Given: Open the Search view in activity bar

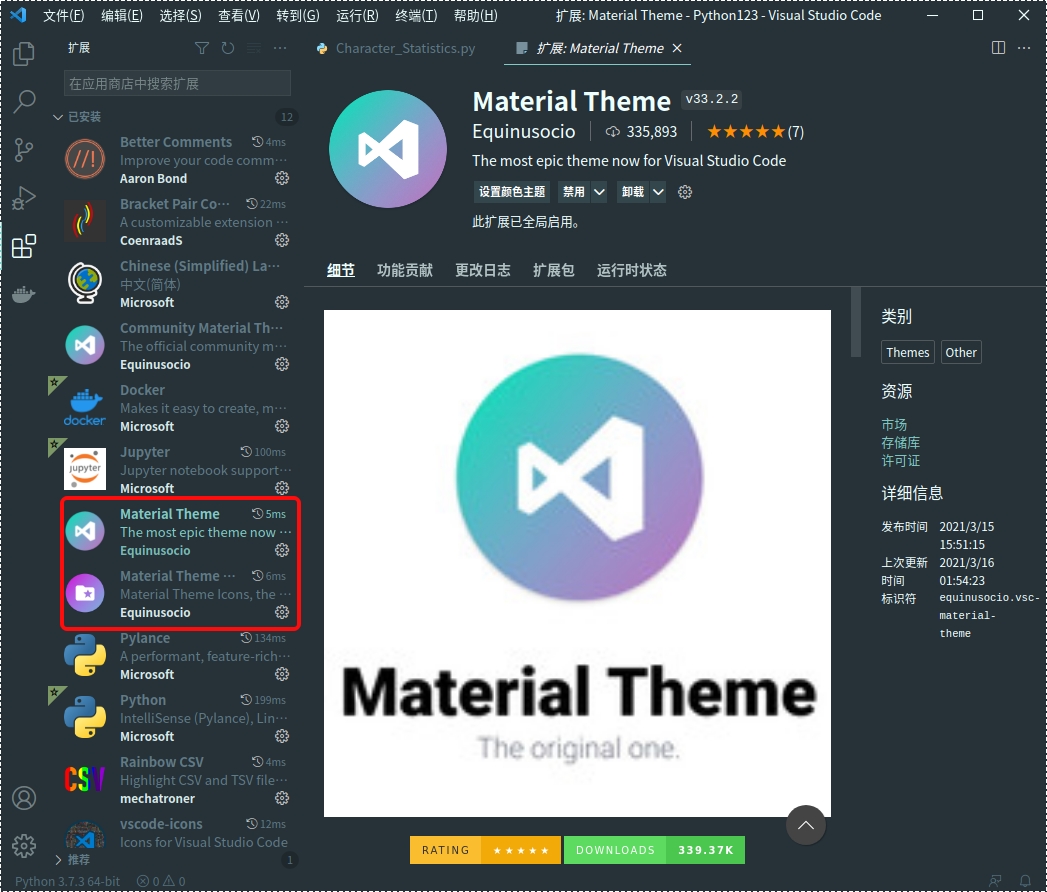Looking at the screenshot, I should 24,101.
